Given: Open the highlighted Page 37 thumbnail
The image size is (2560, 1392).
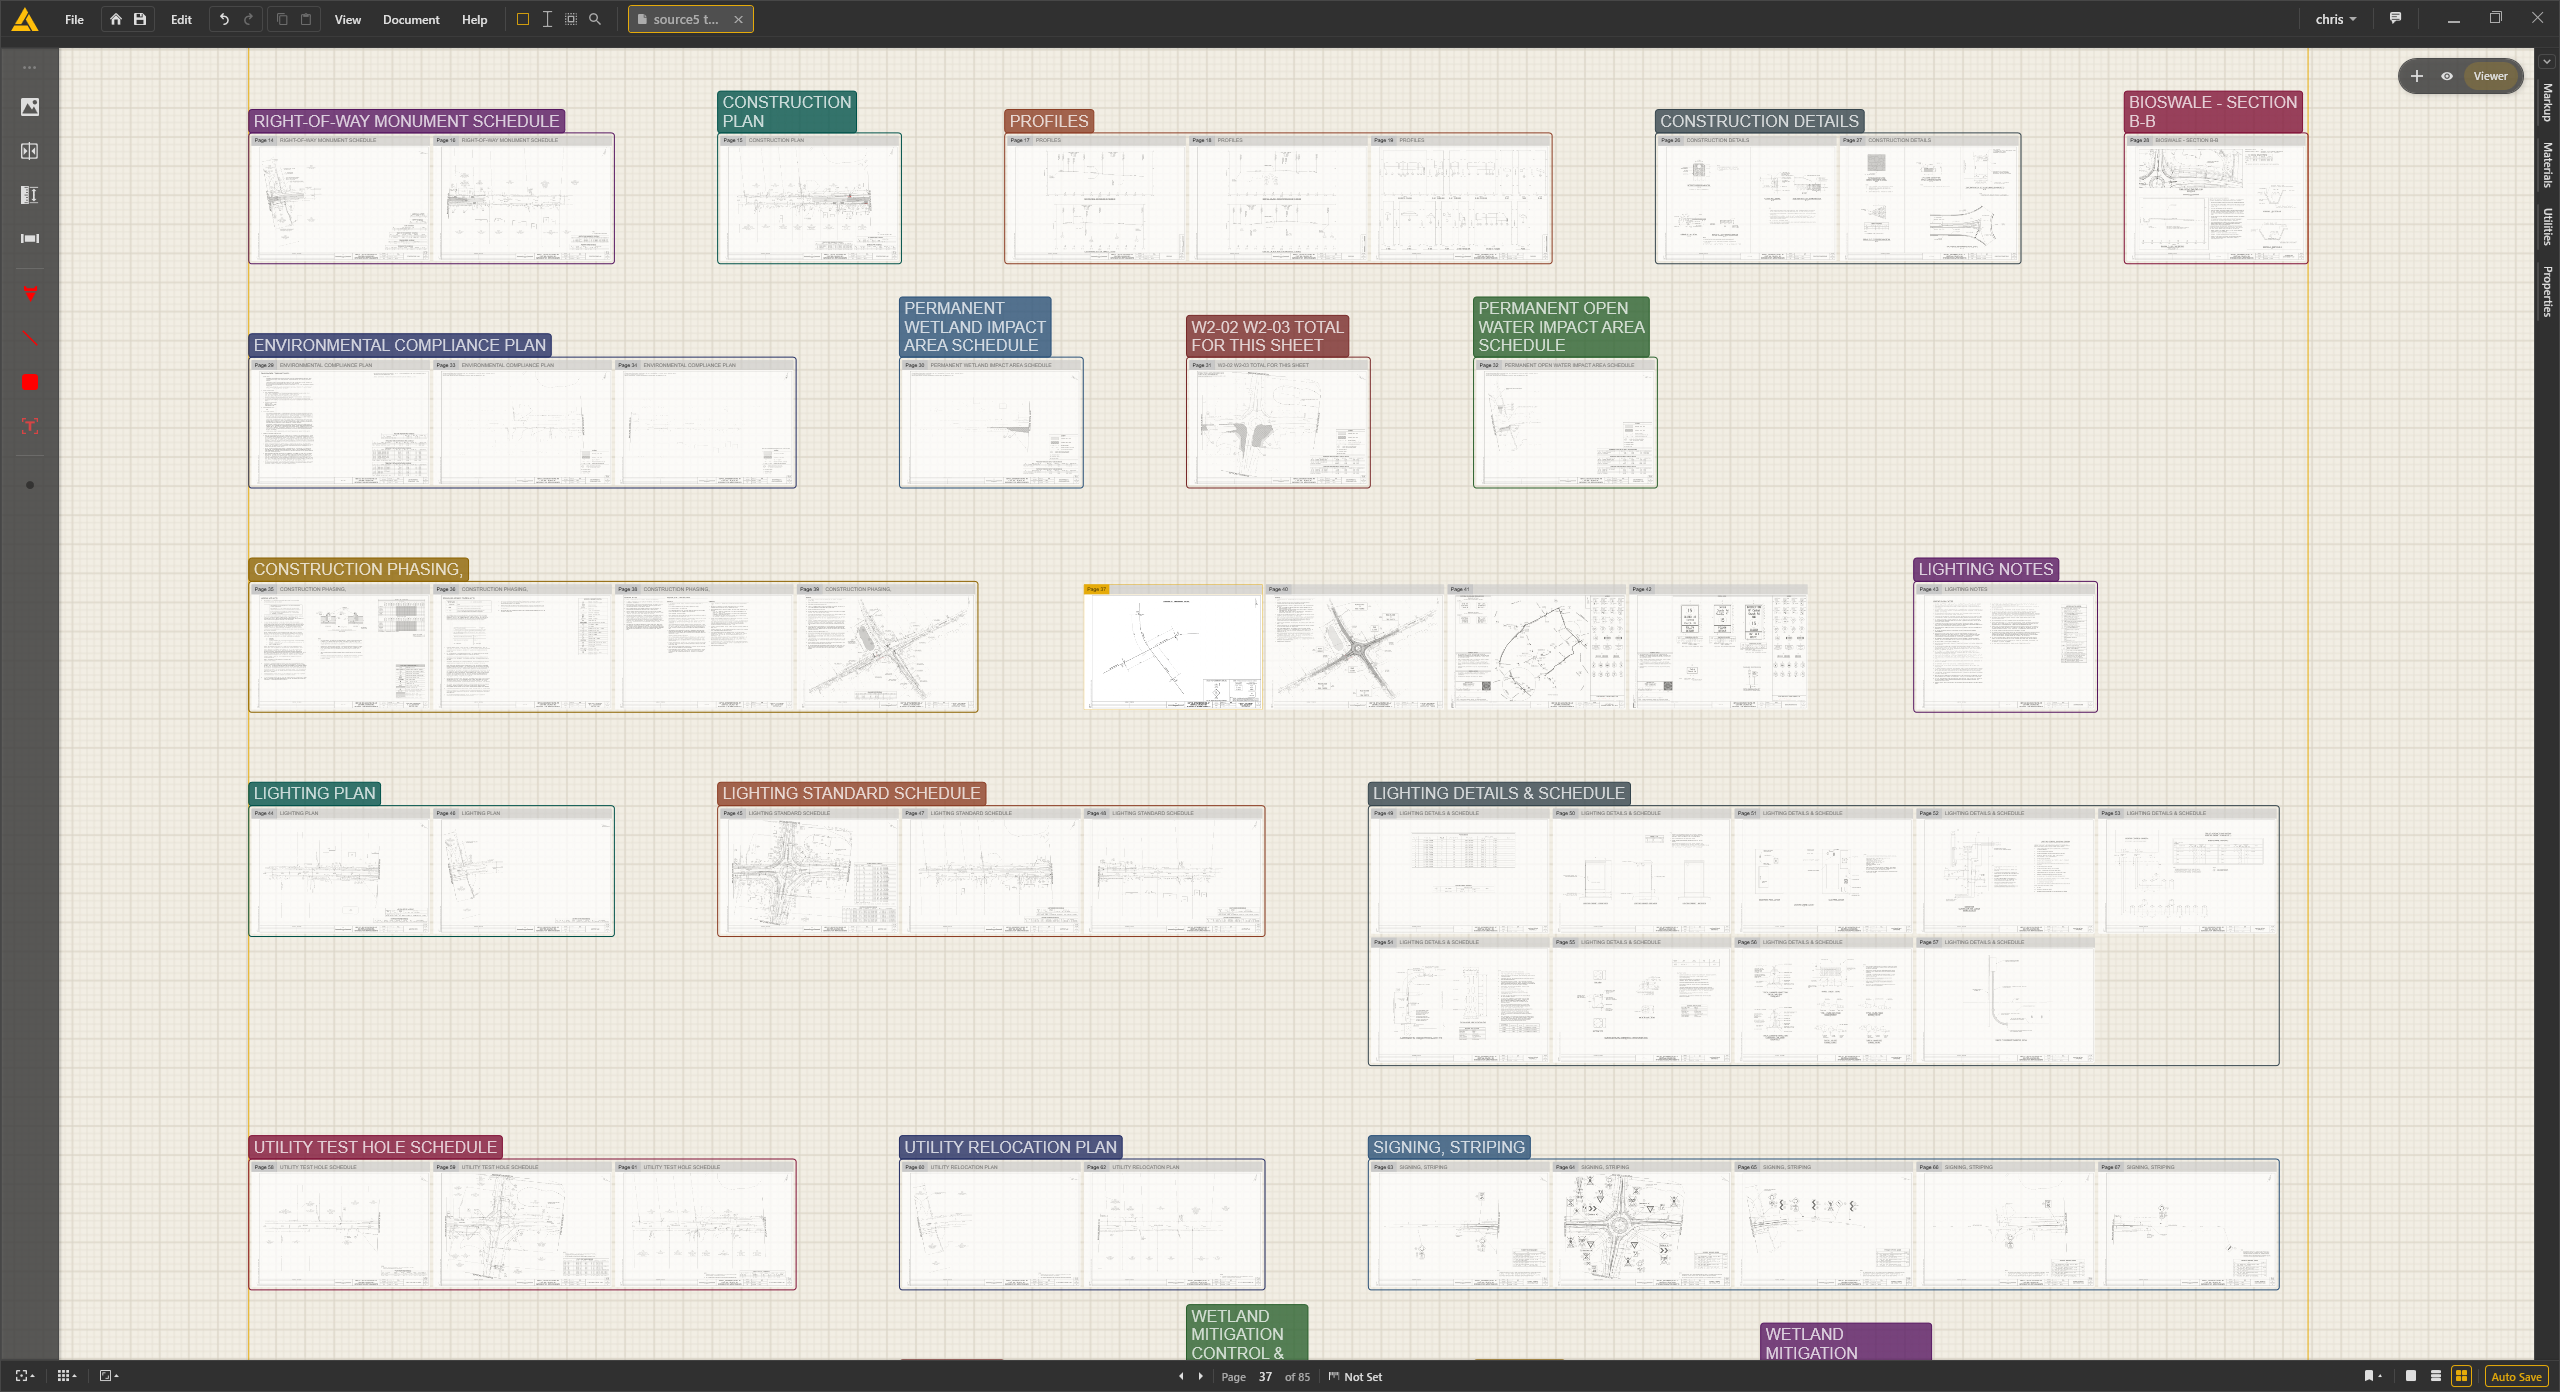Looking at the screenshot, I should (x=1173, y=647).
